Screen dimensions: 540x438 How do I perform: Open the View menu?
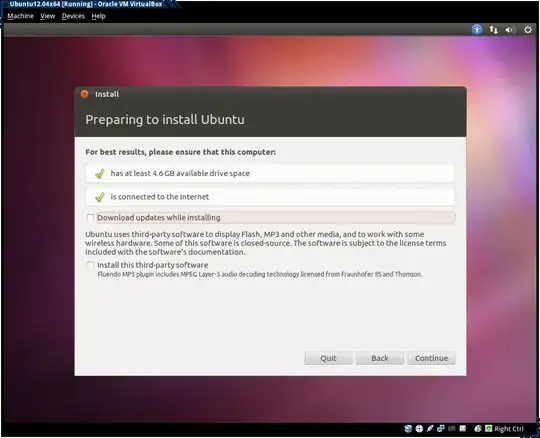coord(48,16)
